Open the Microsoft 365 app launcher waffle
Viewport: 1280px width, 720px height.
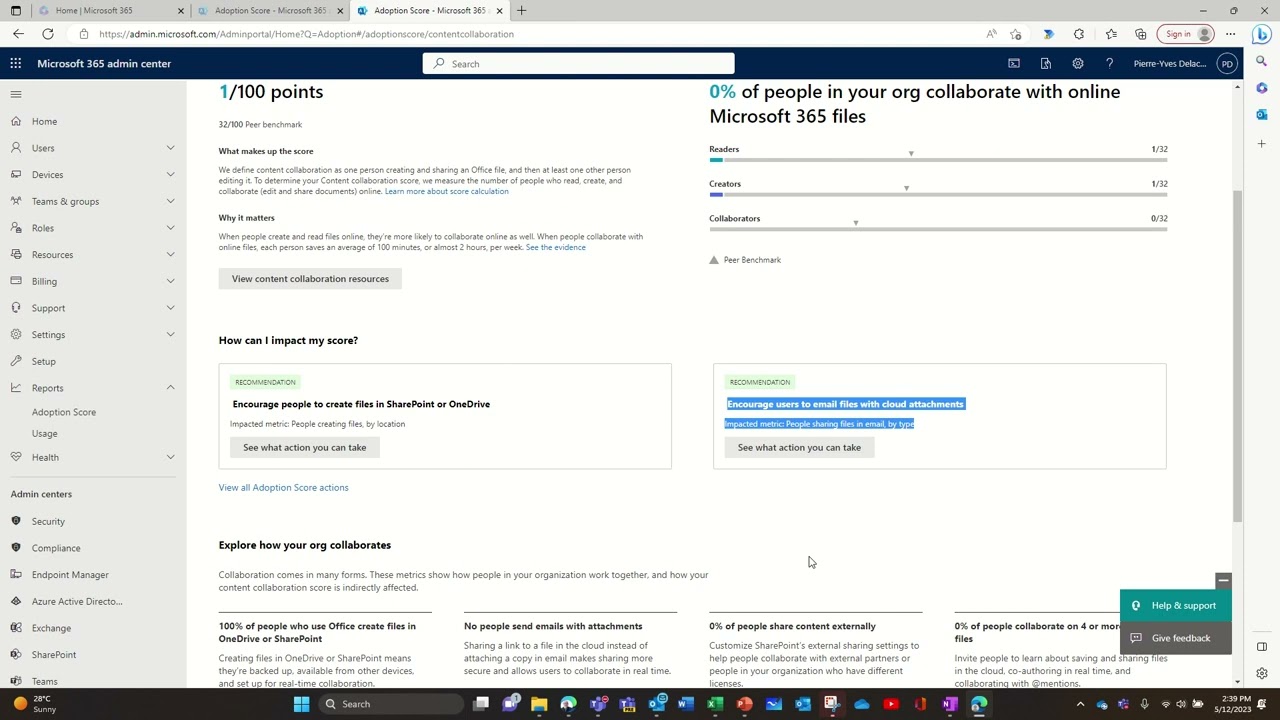tap(16, 63)
